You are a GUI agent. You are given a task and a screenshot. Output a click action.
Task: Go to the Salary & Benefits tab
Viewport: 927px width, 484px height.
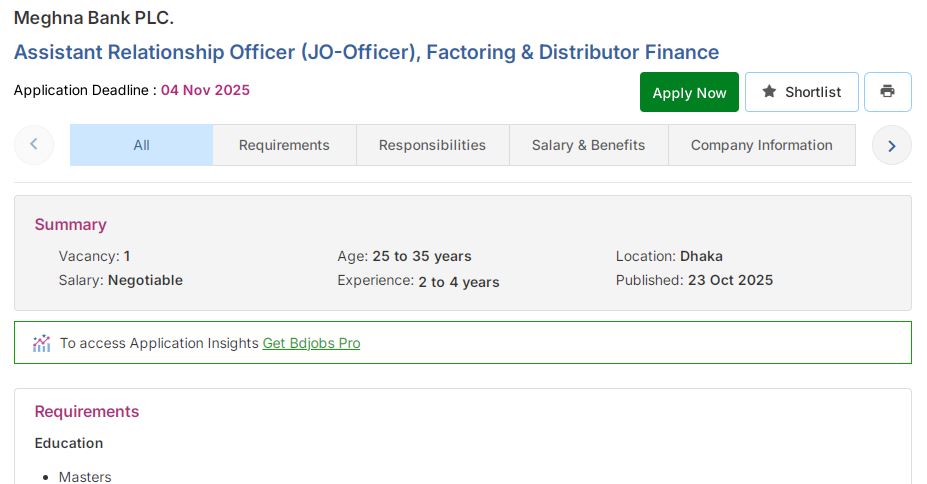click(x=588, y=145)
